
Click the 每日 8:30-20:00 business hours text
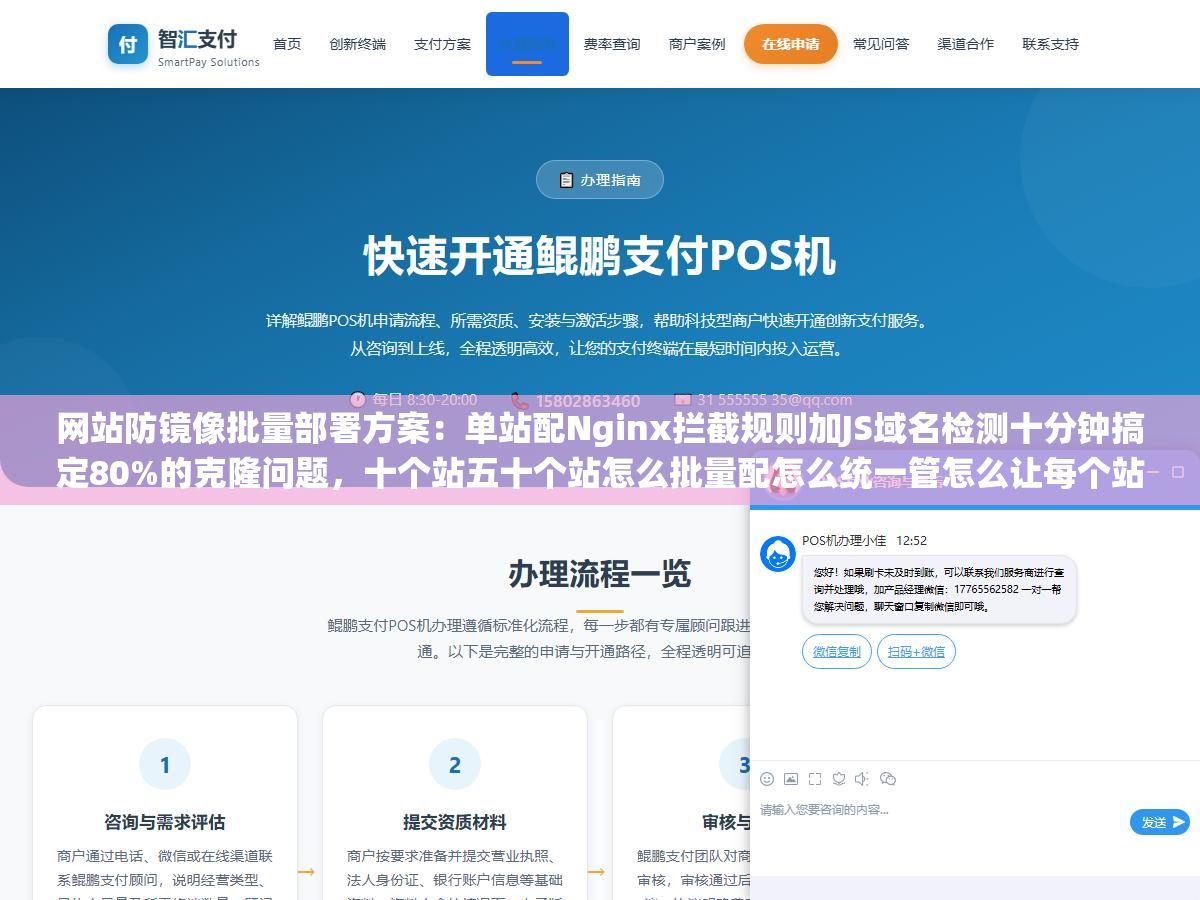(x=425, y=400)
